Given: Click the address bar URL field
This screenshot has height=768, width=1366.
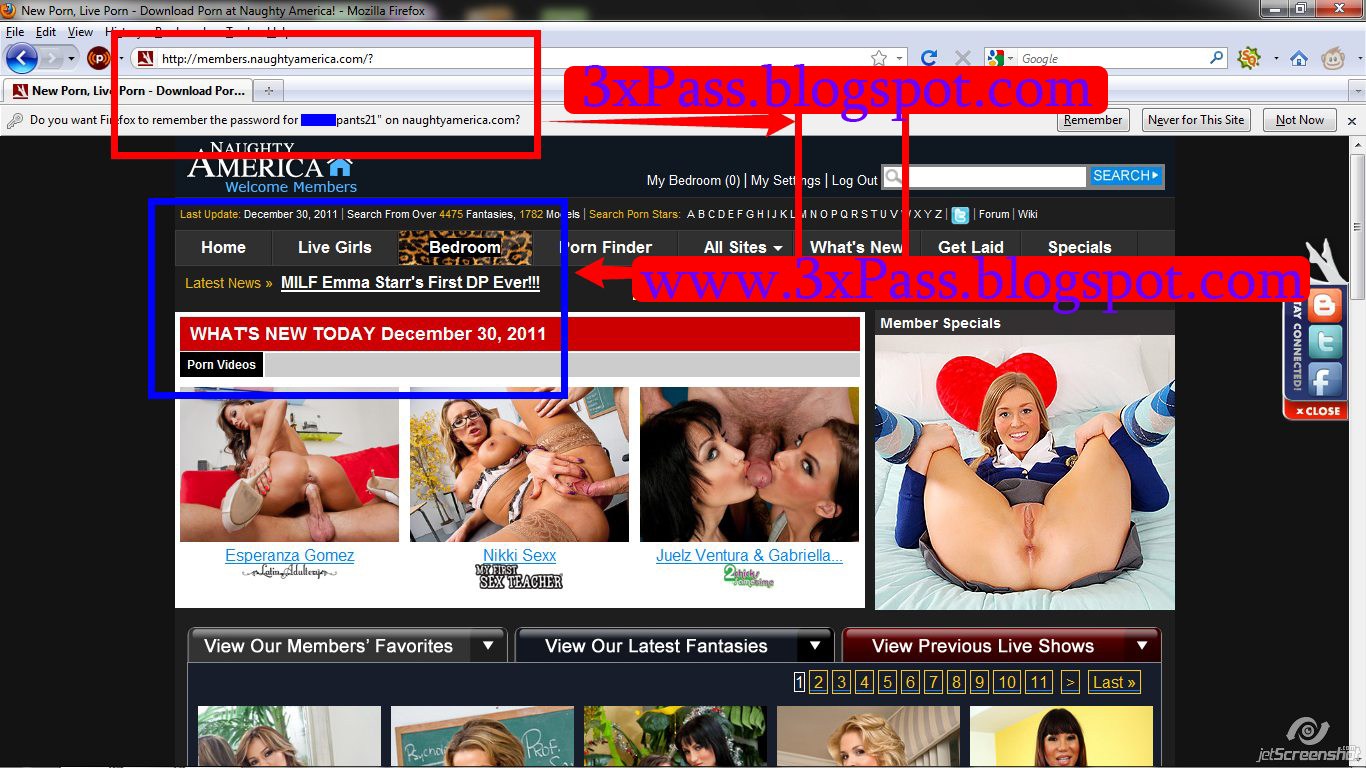Looking at the screenshot, I should (500, 59).
